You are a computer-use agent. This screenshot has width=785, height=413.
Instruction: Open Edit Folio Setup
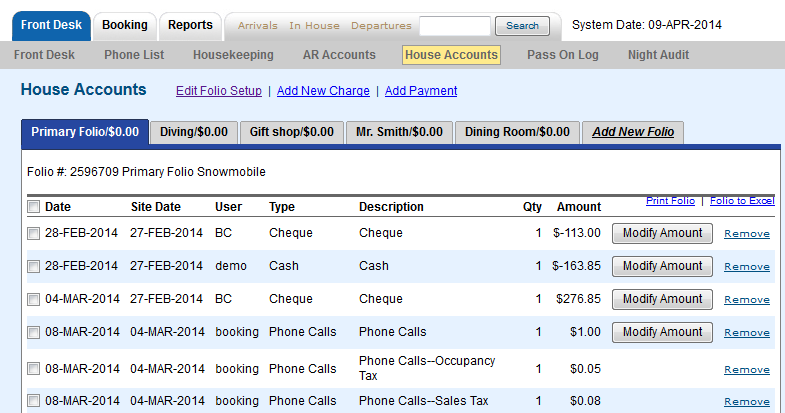coord(219,91)
